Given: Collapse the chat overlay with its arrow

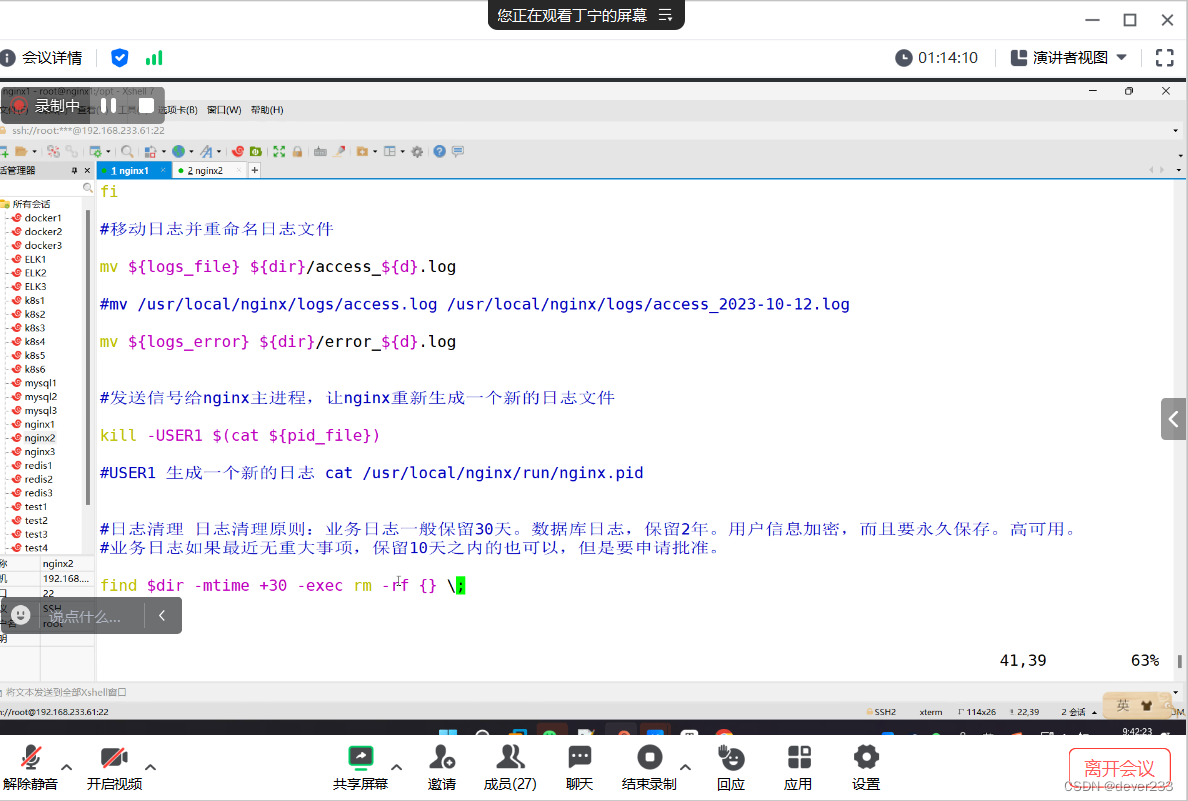Looking at the screenshot, I should [161, 615].
